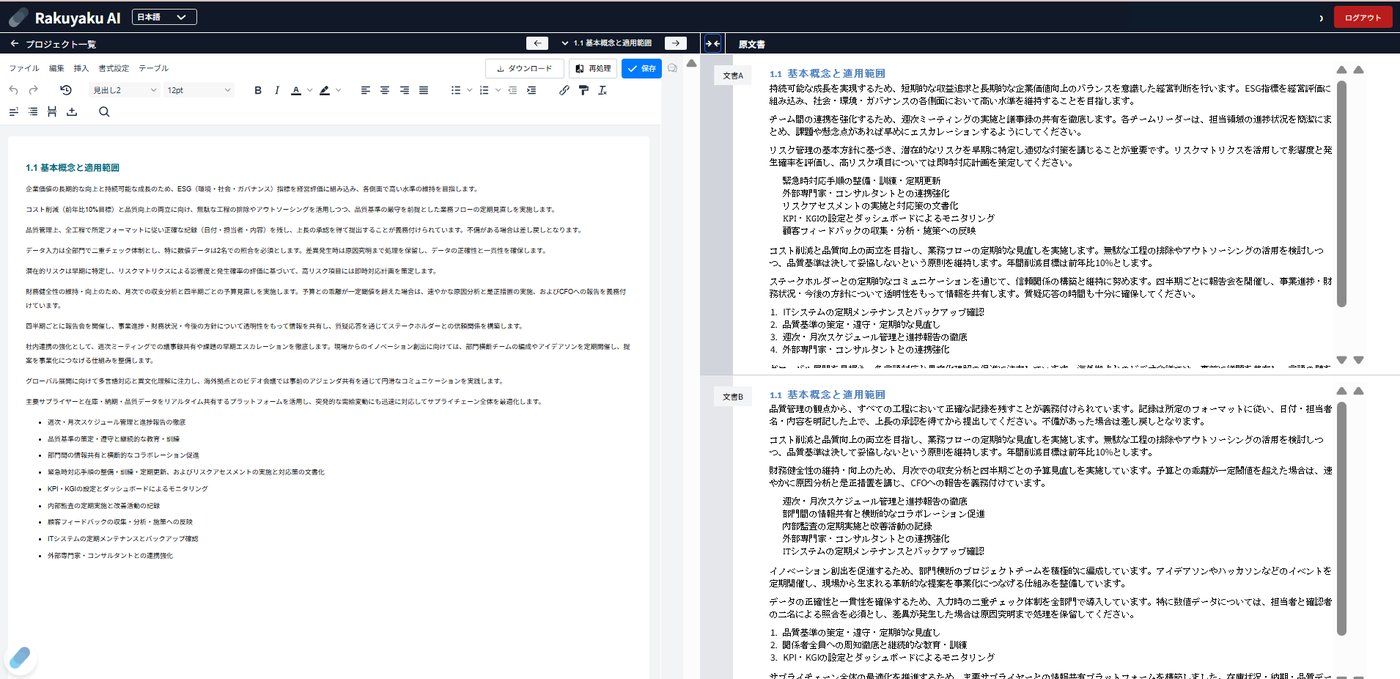Click the ログアウト button

point(1362,17)
